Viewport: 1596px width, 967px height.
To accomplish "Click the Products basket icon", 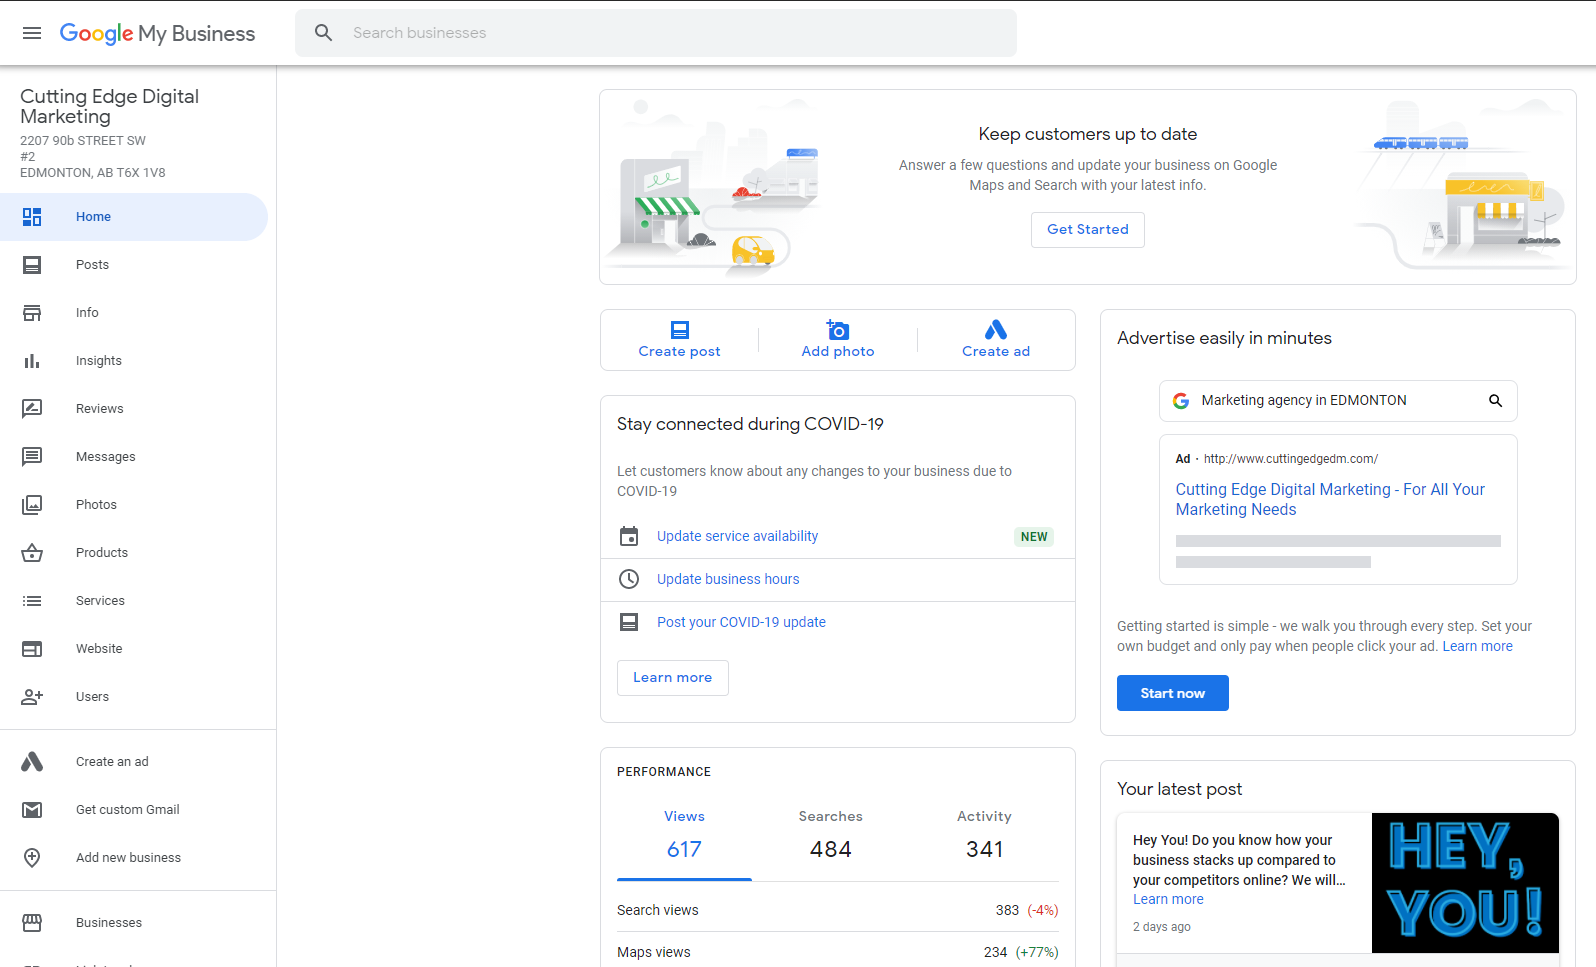I will (32, 553).
